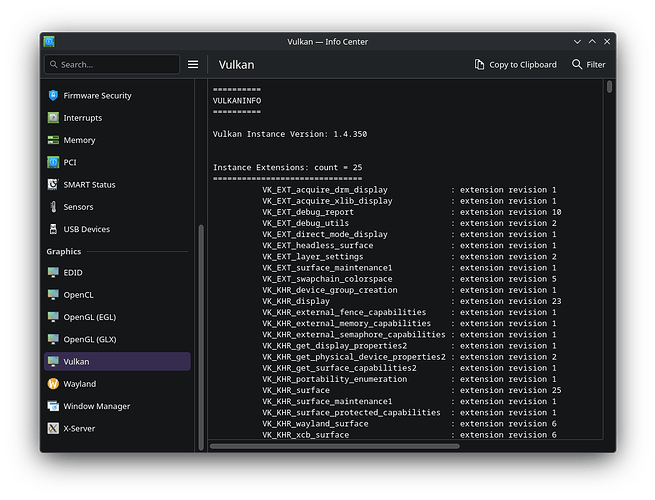Image resolution: width=655 pixels, height=500 pixels.
Task: Open USB Devices label
Action: tap(86, 229)
